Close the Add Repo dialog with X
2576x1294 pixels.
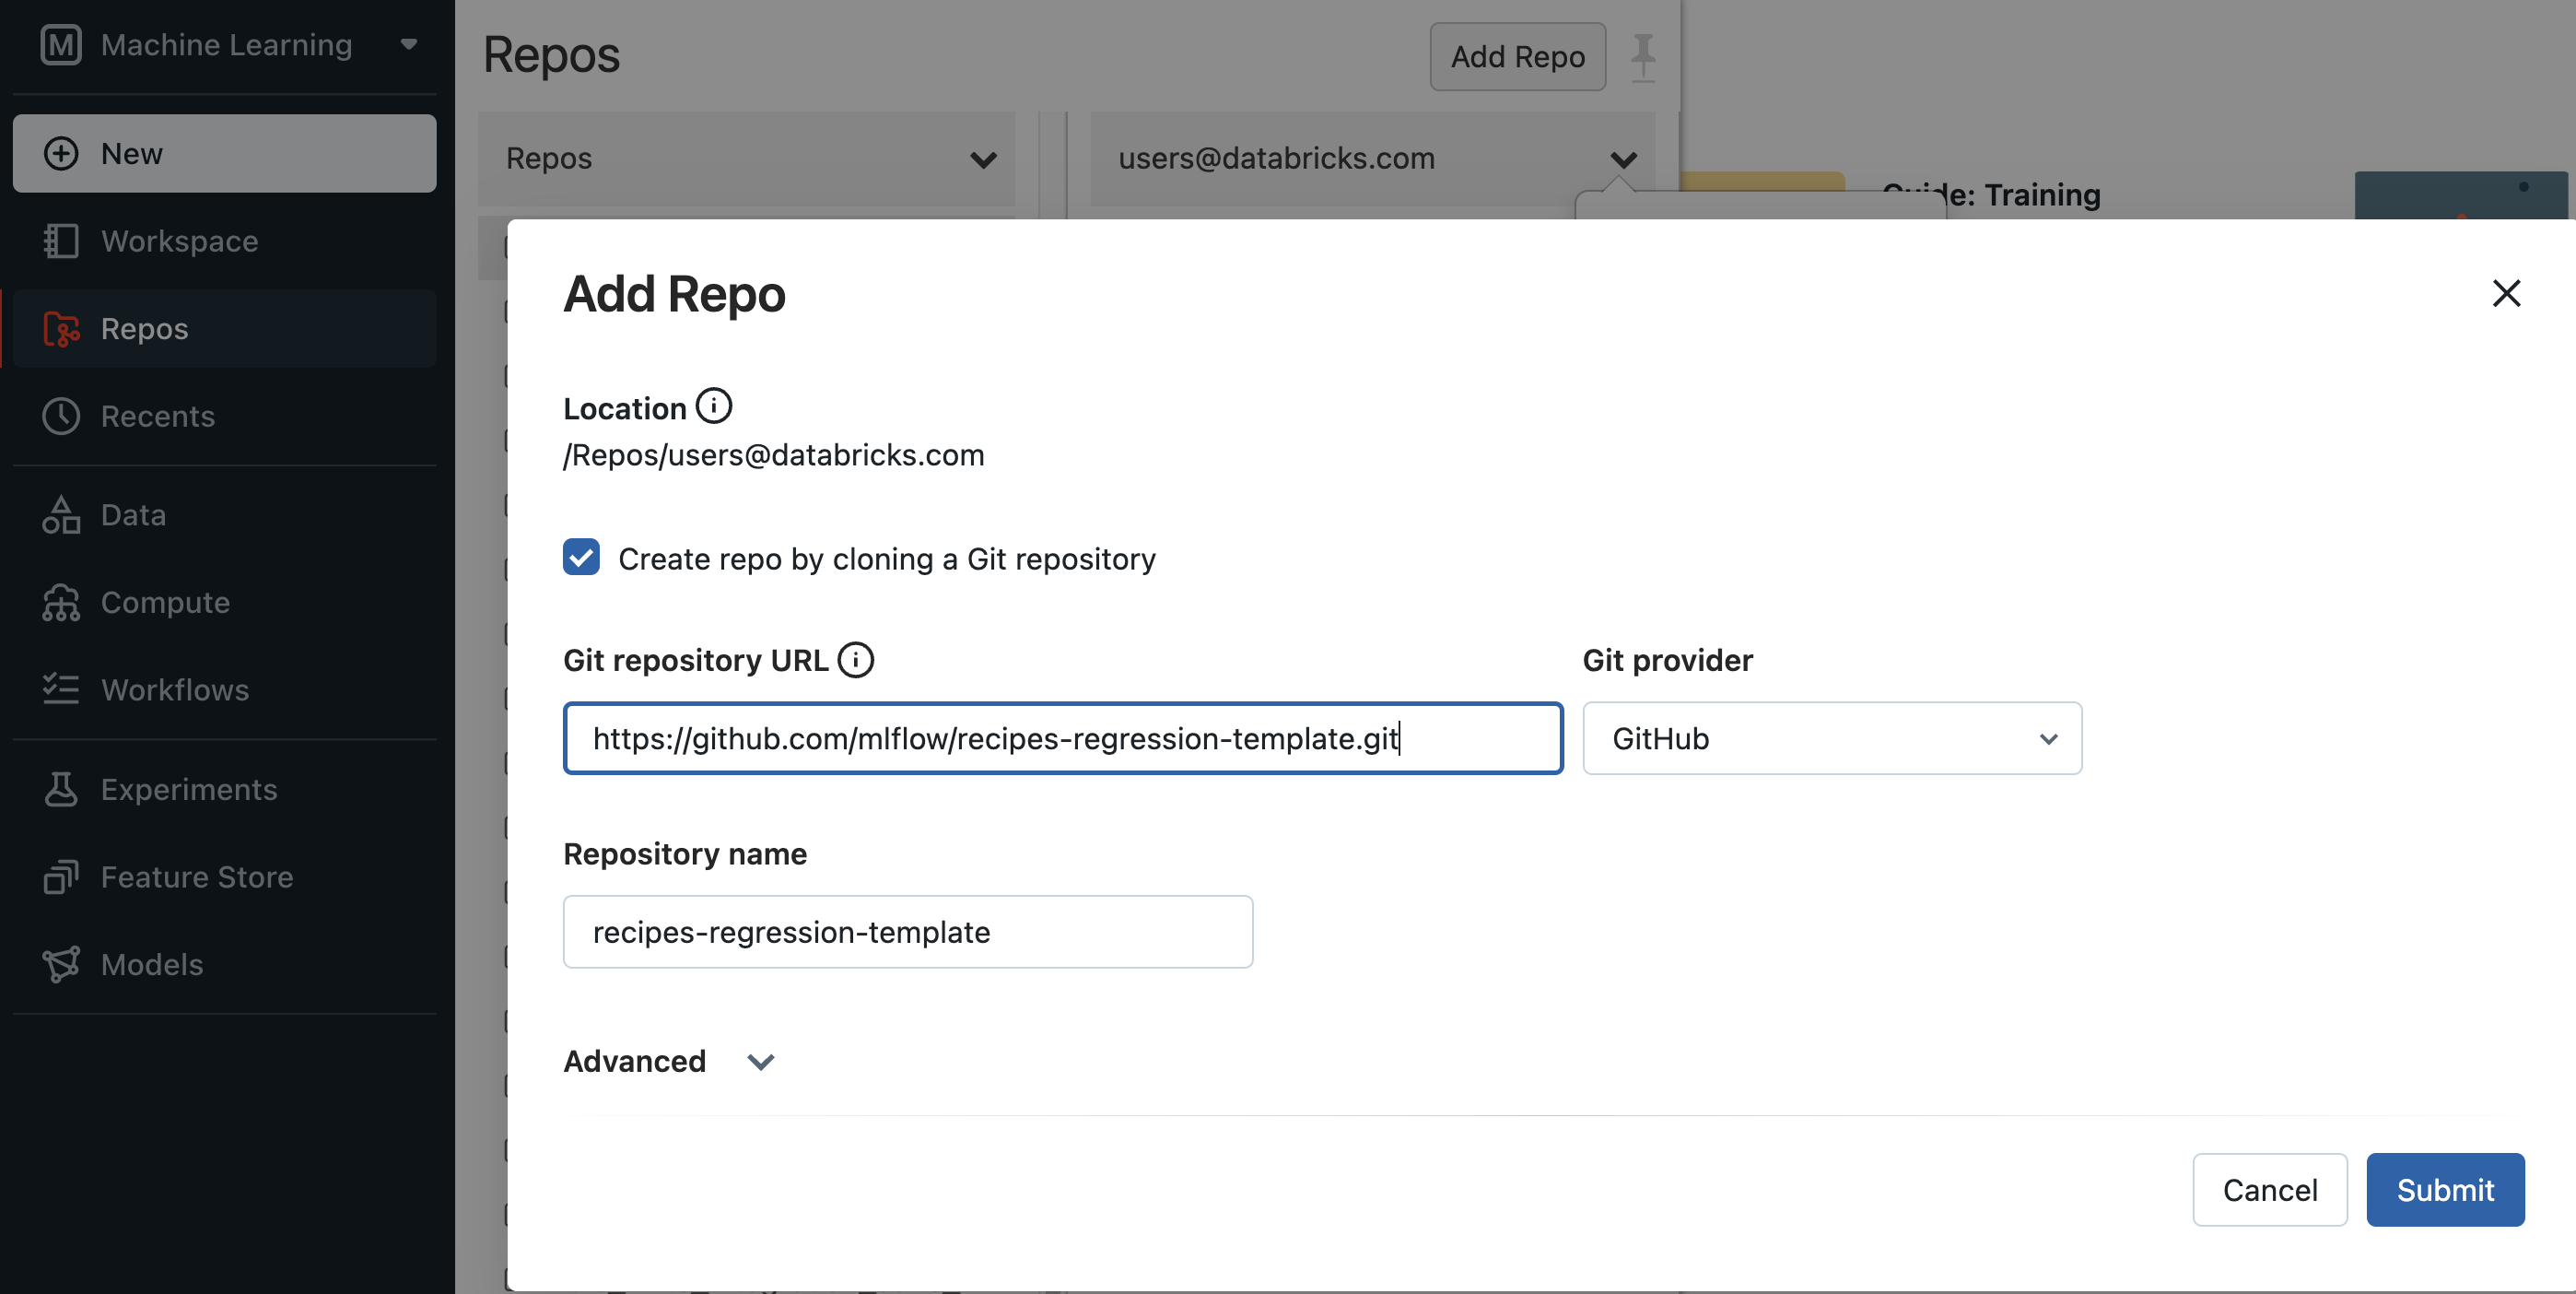click(x=2505, y=294)
